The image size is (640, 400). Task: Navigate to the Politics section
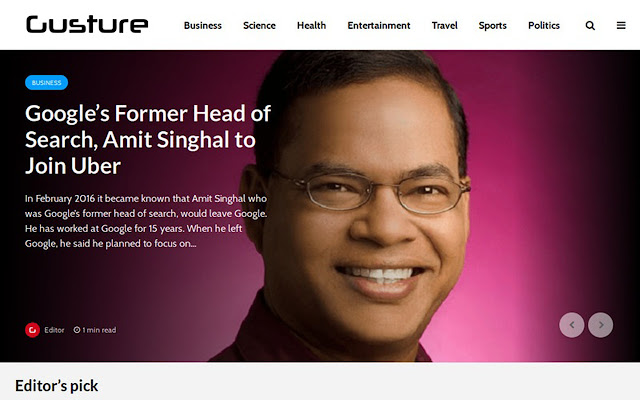point(544,26)
